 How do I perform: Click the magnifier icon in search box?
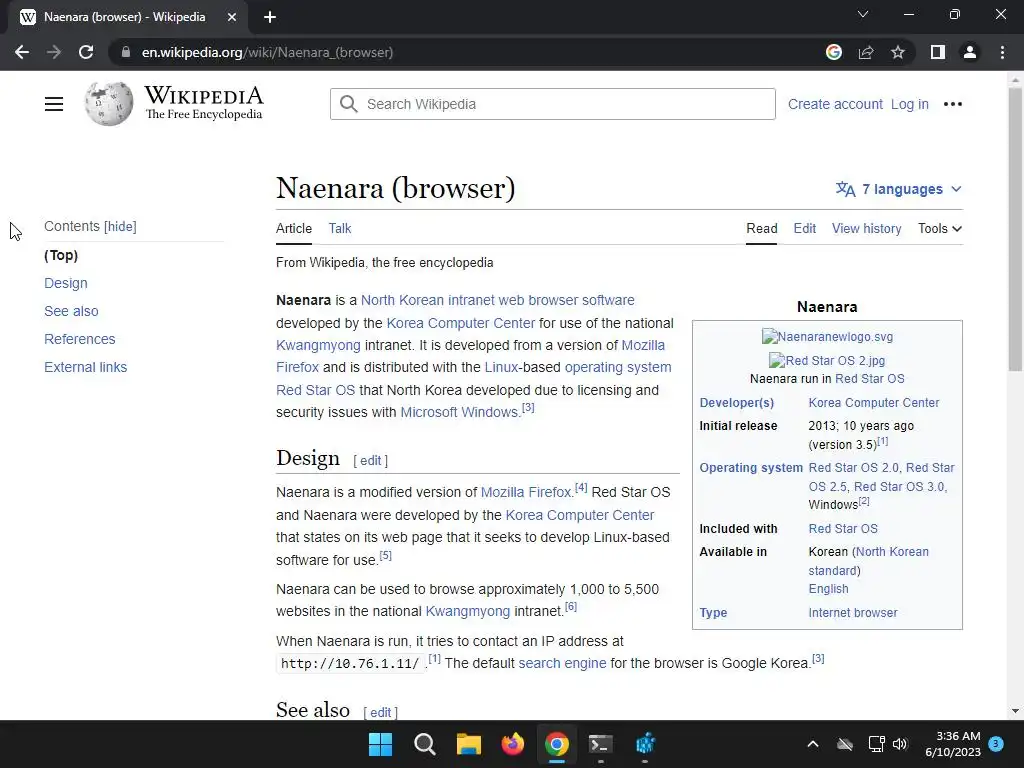pyautogui.click(x=349, y=104)
